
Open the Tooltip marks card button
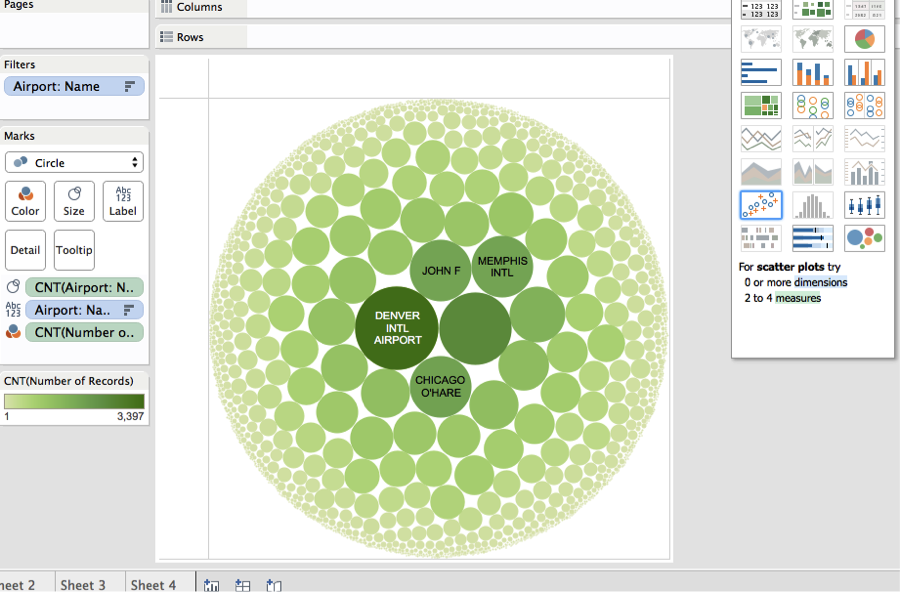coord(74,250)
